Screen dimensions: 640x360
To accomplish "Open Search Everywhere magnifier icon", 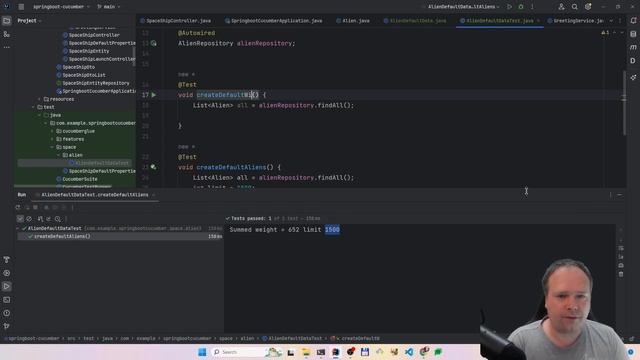I will [575, 7].
